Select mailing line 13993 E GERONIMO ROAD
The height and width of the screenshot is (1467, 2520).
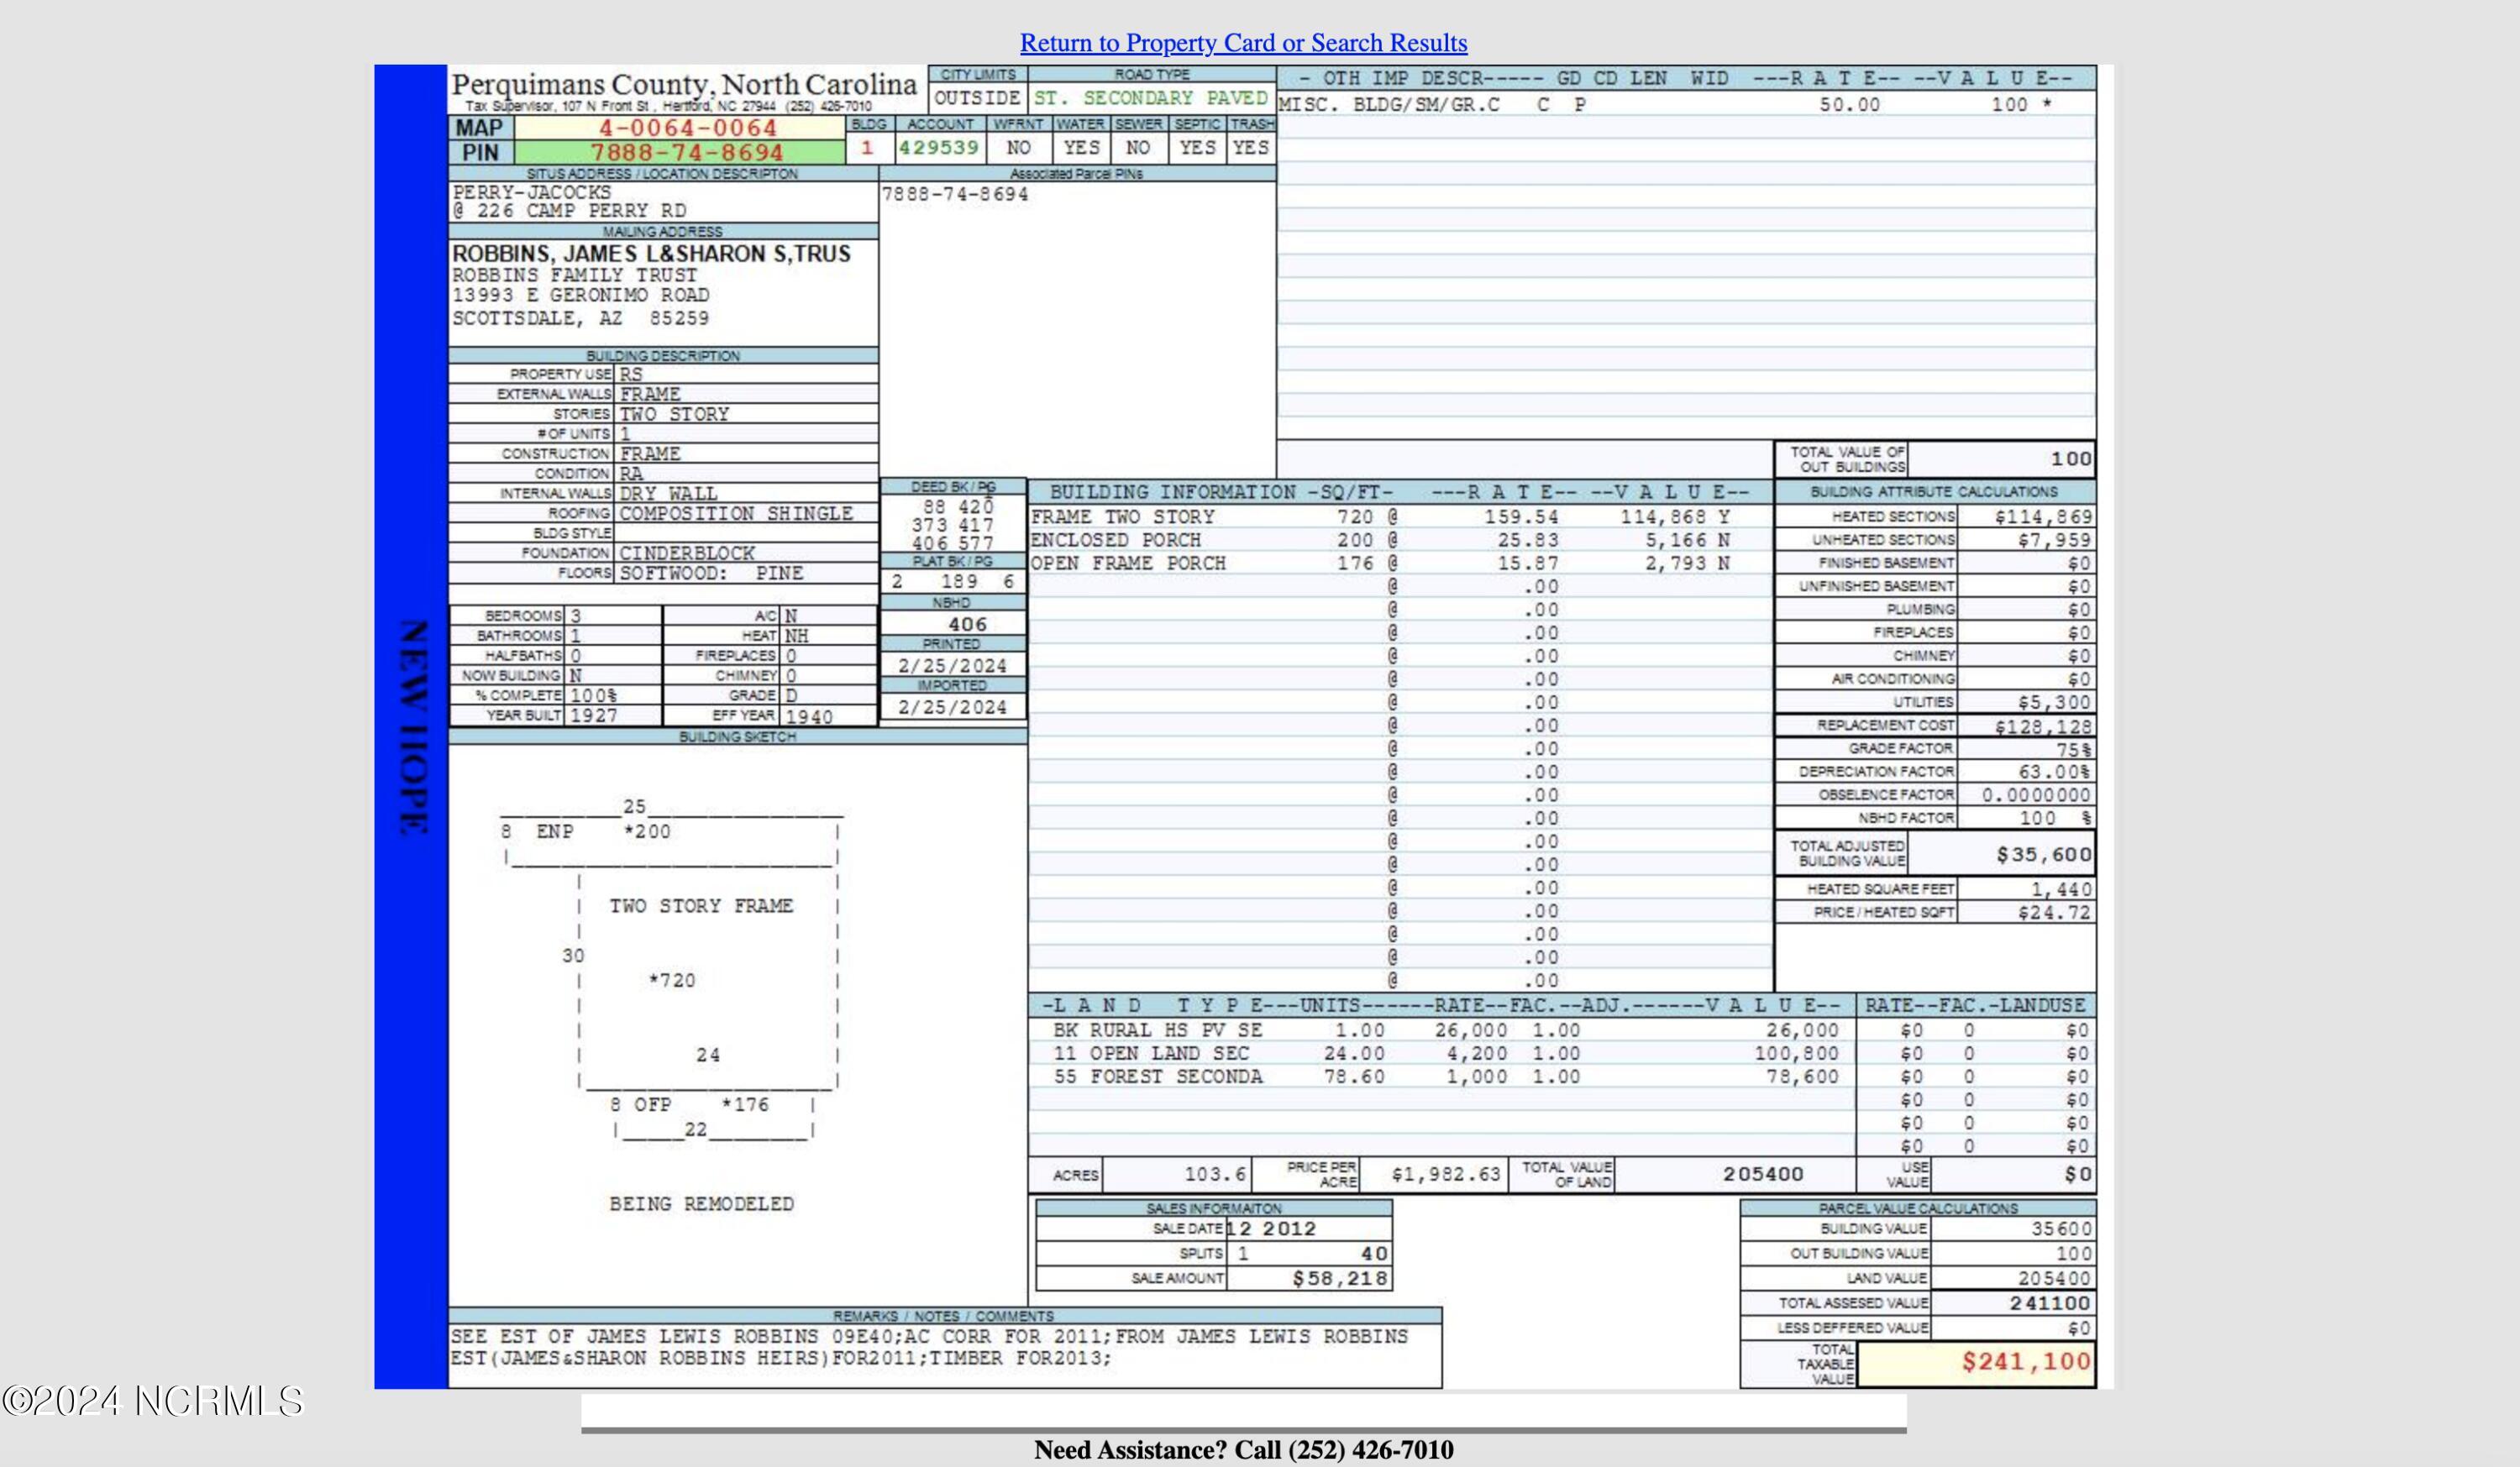click(580, 296)
